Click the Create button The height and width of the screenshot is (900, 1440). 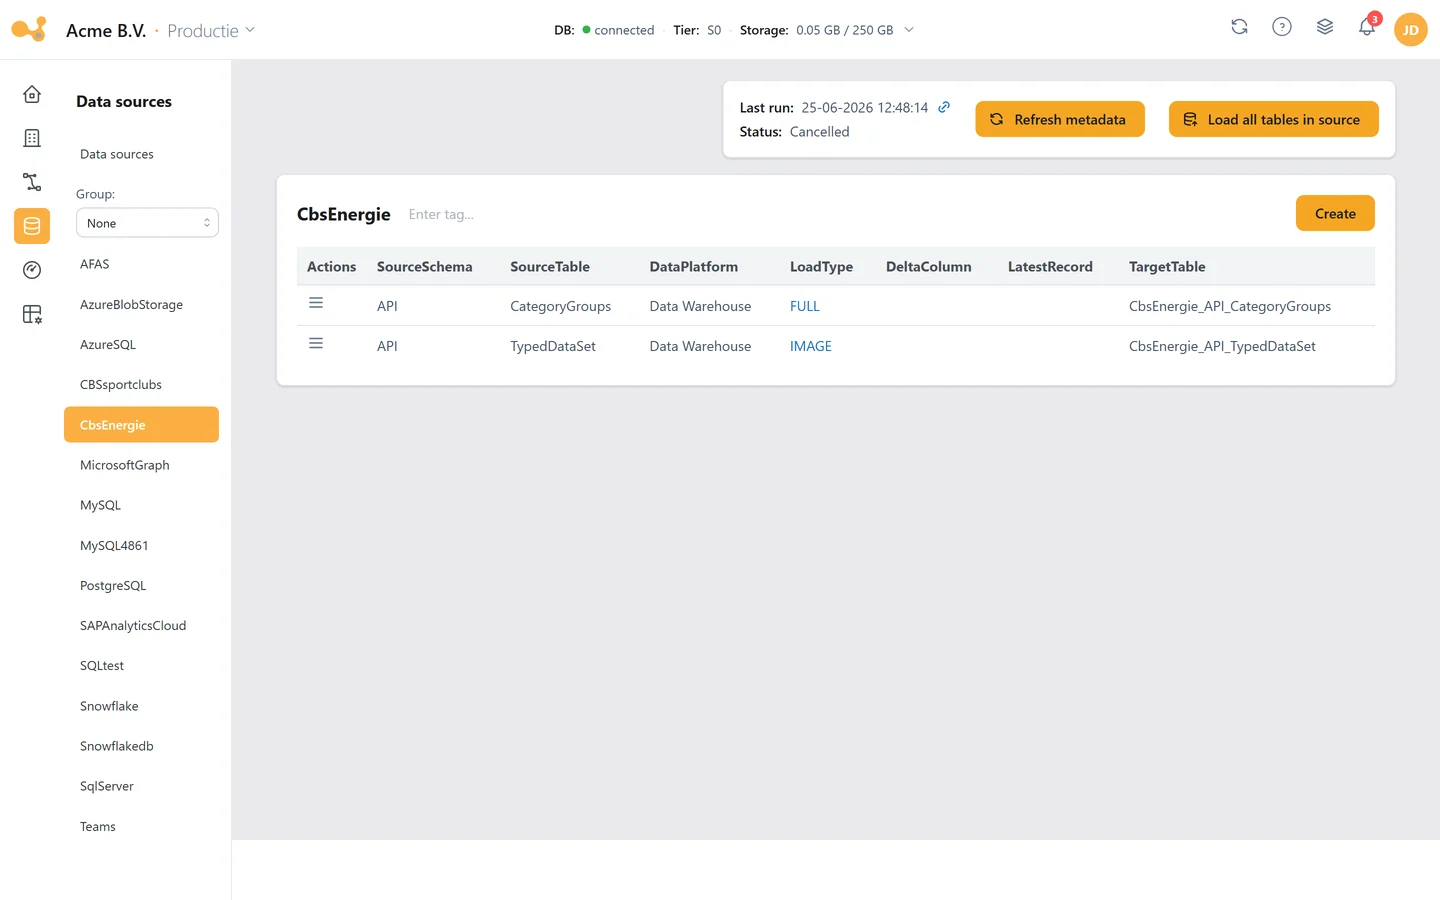[x=1335, y=213]
